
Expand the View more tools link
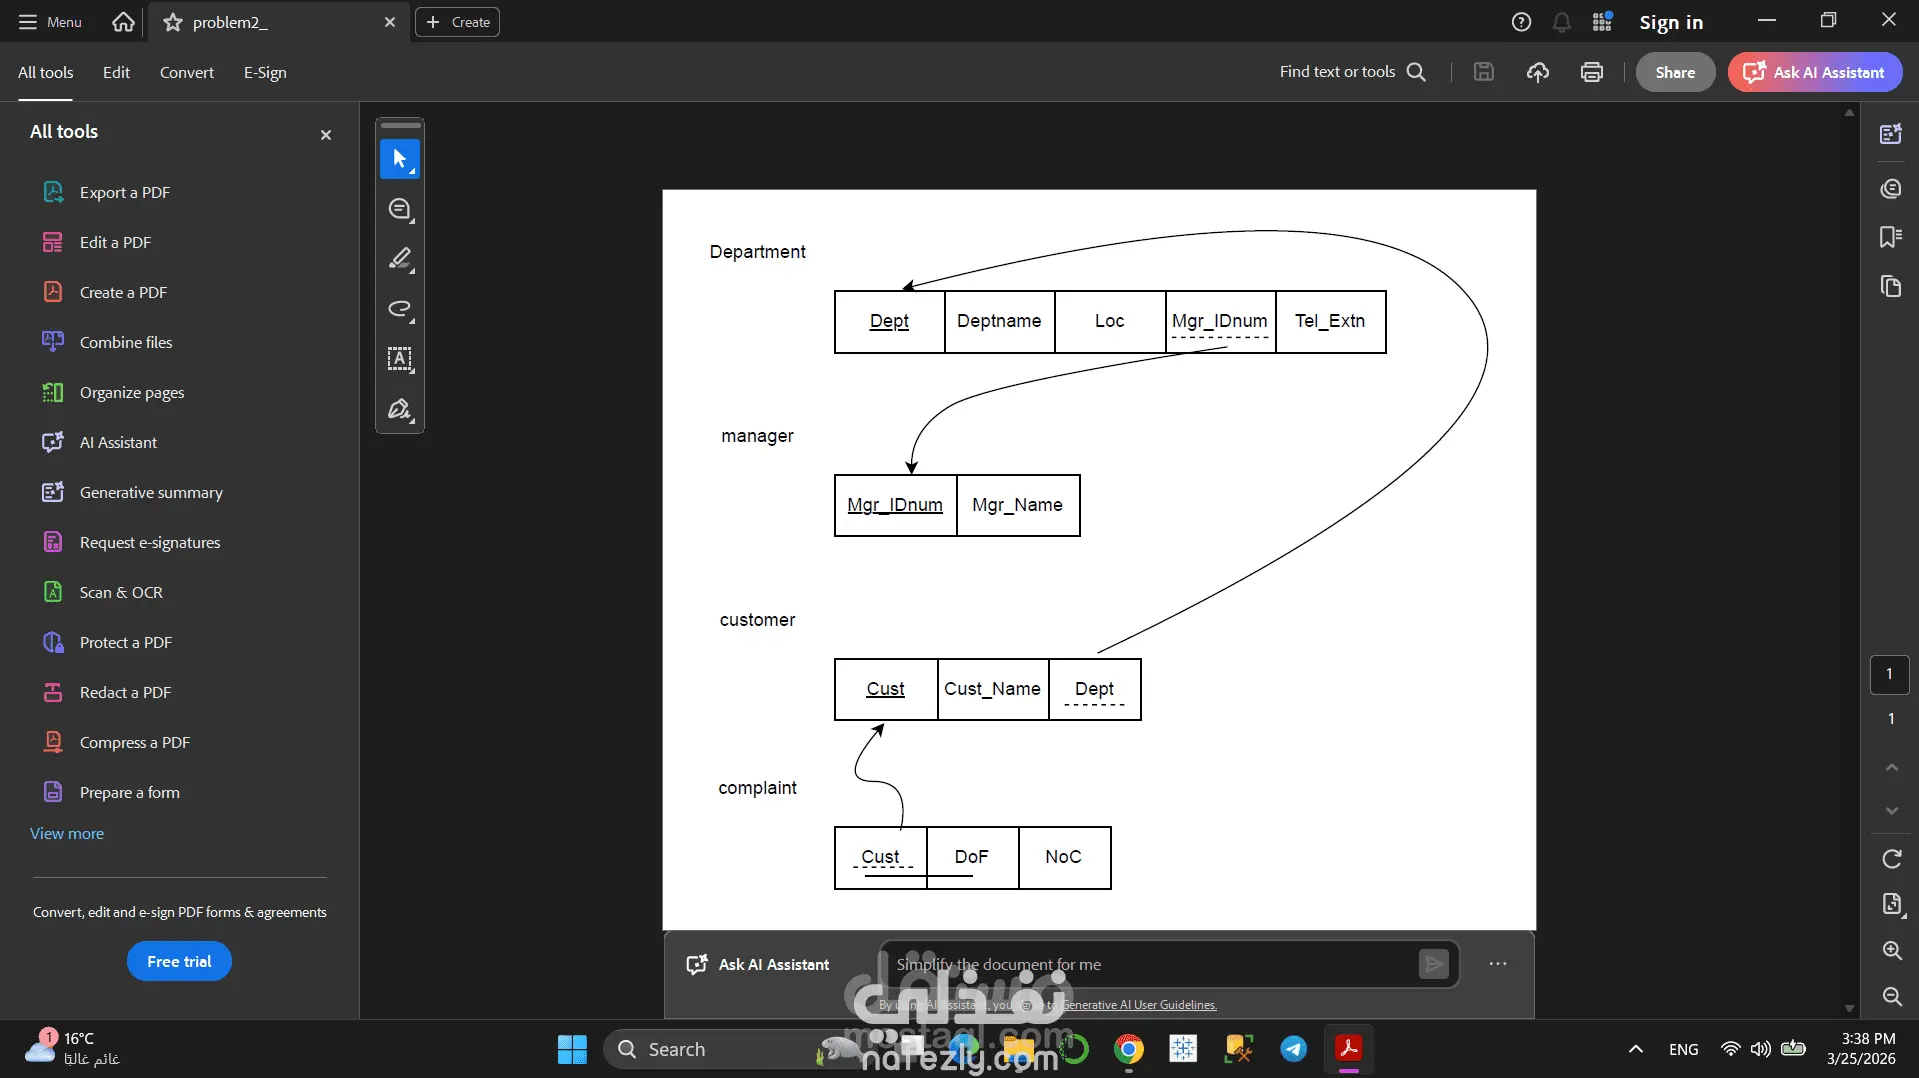coord(67,833)
